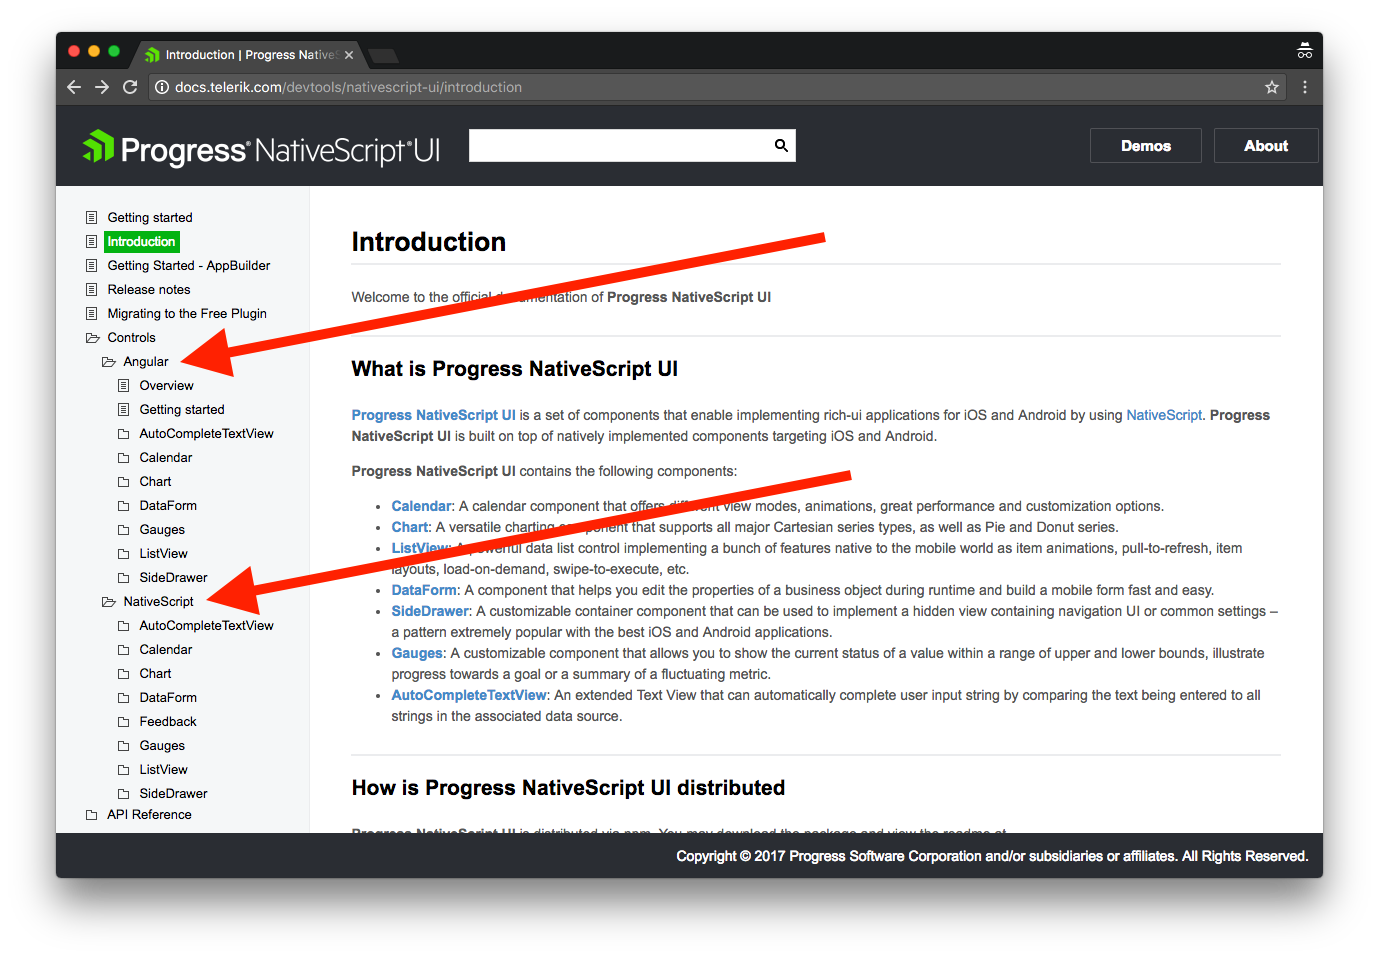This screenshot has width=1379, height=958.
Task: Open the Calendar component link
Action: tap(421, 506)
